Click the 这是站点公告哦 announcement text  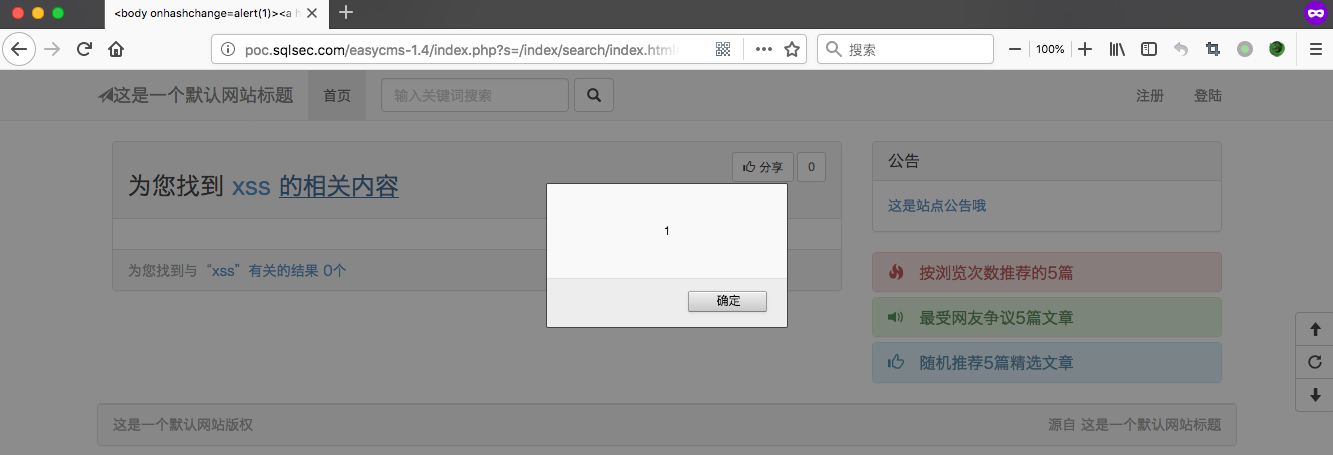pos(937,206)
